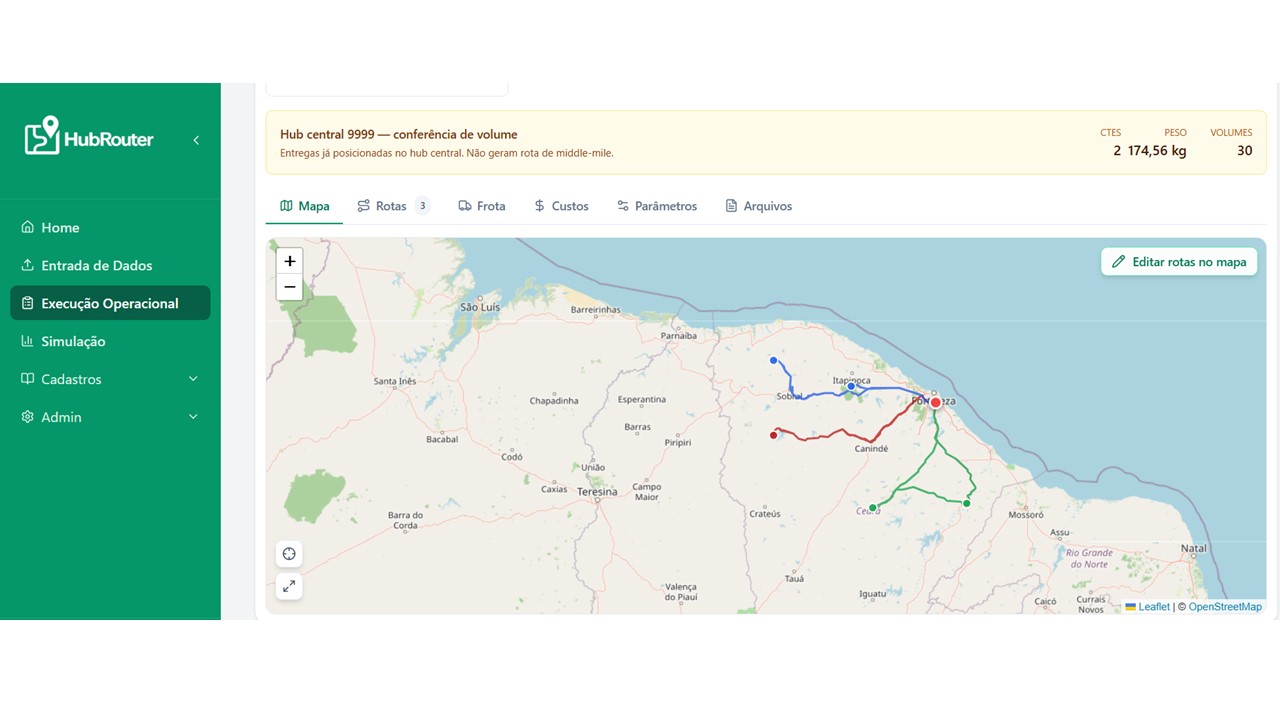This screenshot has height=720, width=1280.
Task: Collapse the sidebar with the chevron
Action: point(196,140)
